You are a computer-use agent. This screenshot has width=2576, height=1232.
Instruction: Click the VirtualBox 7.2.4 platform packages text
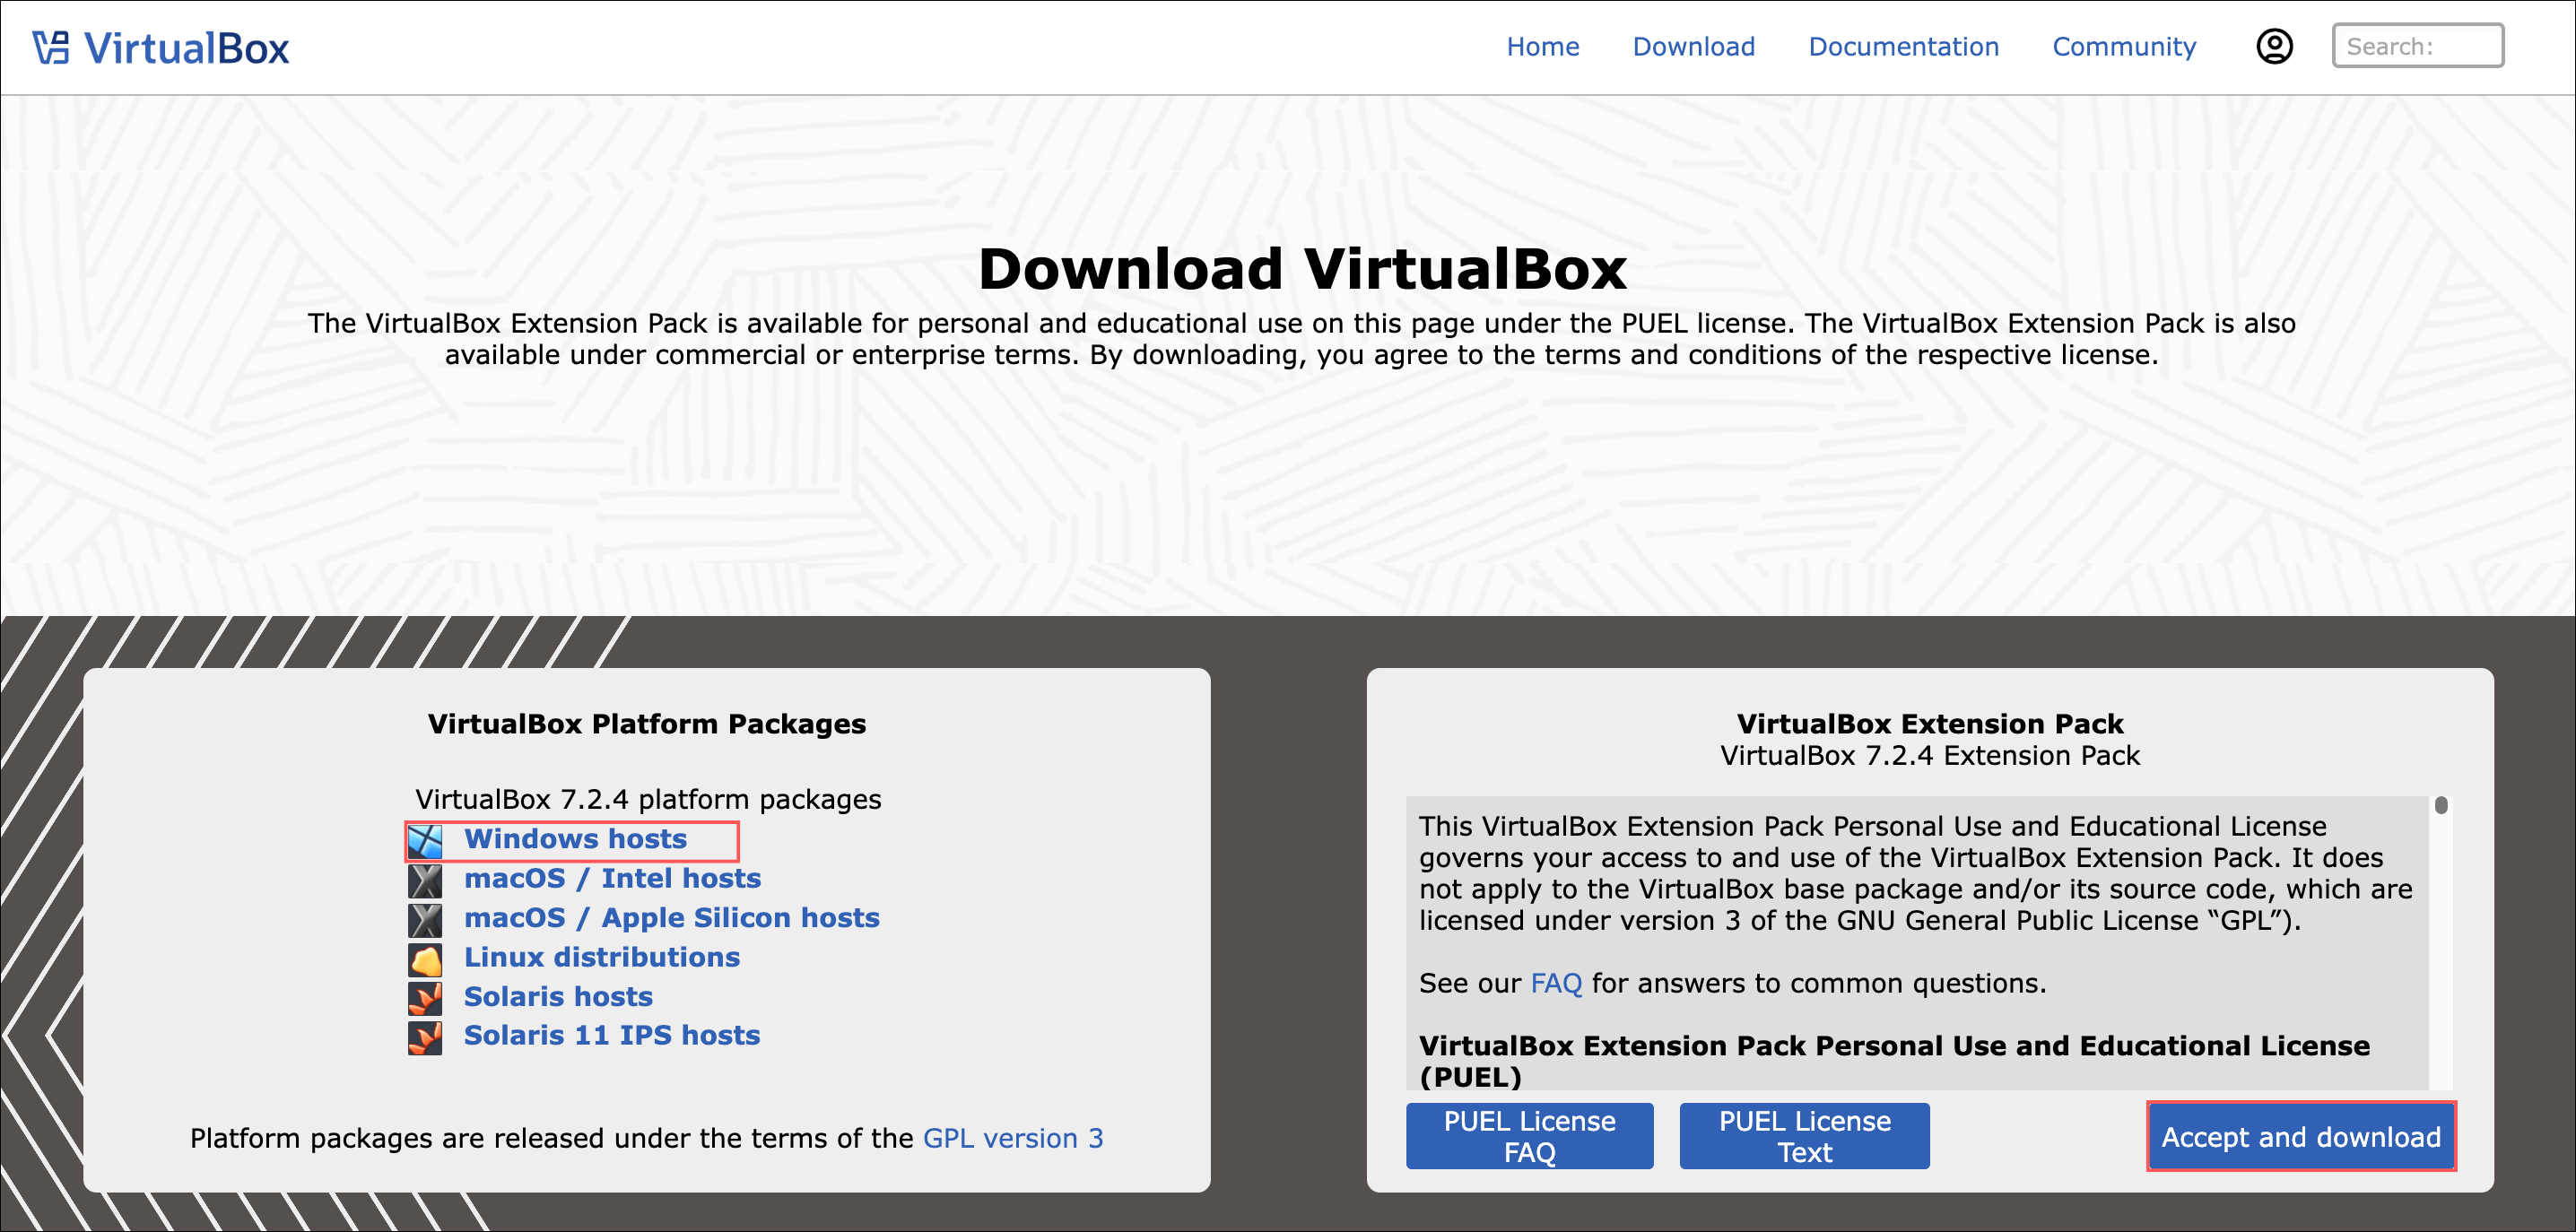tap(648, 799)
